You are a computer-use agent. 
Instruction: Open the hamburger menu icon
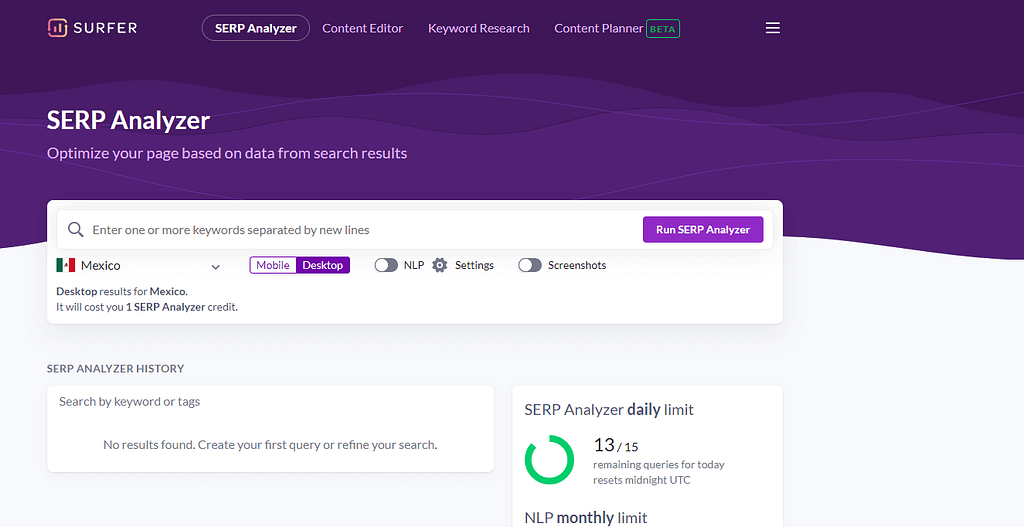(x=773, y=28)
